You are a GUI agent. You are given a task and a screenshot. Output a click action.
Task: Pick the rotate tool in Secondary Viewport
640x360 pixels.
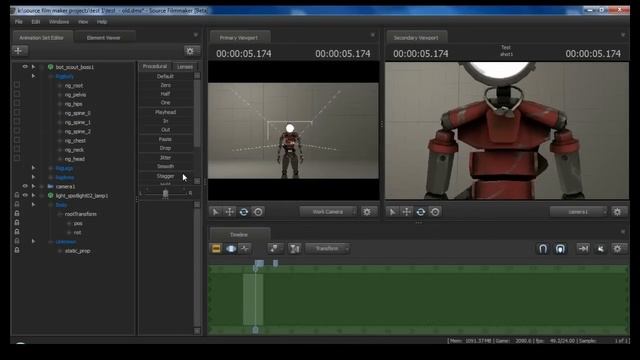pyautogui.click(x=421, y=212)
